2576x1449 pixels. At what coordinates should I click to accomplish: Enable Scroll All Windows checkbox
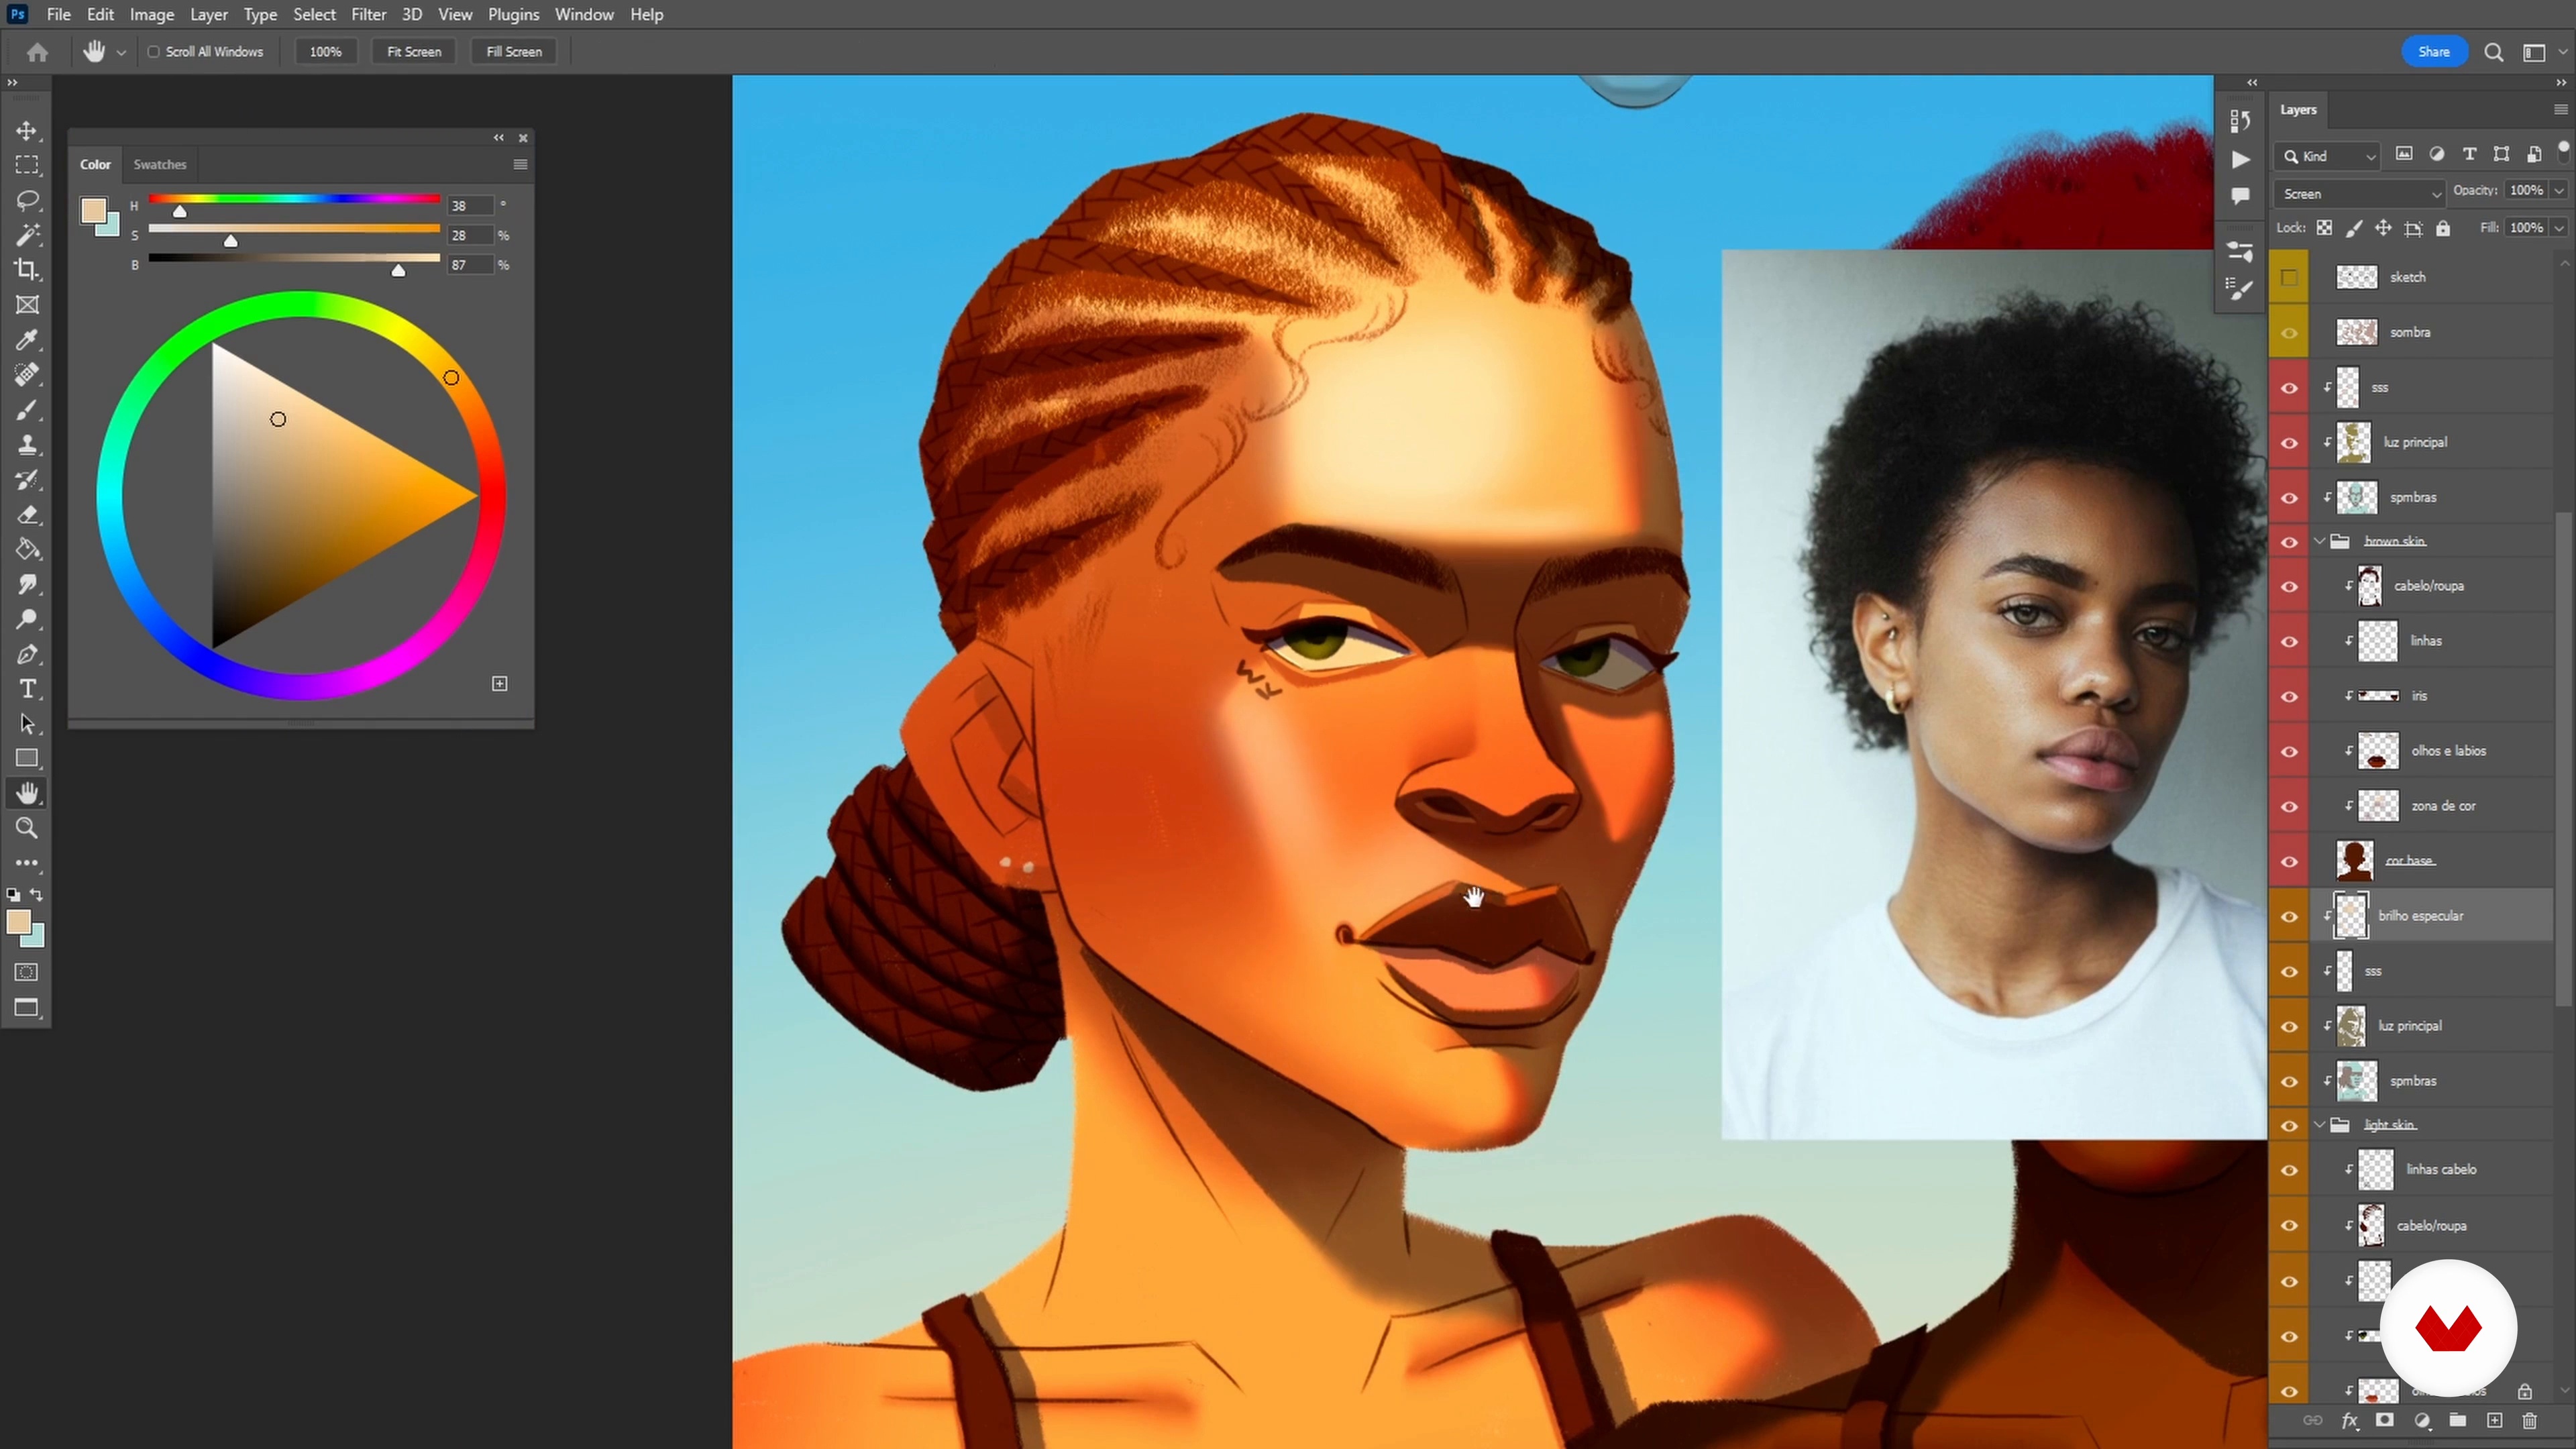coord(154,52)
